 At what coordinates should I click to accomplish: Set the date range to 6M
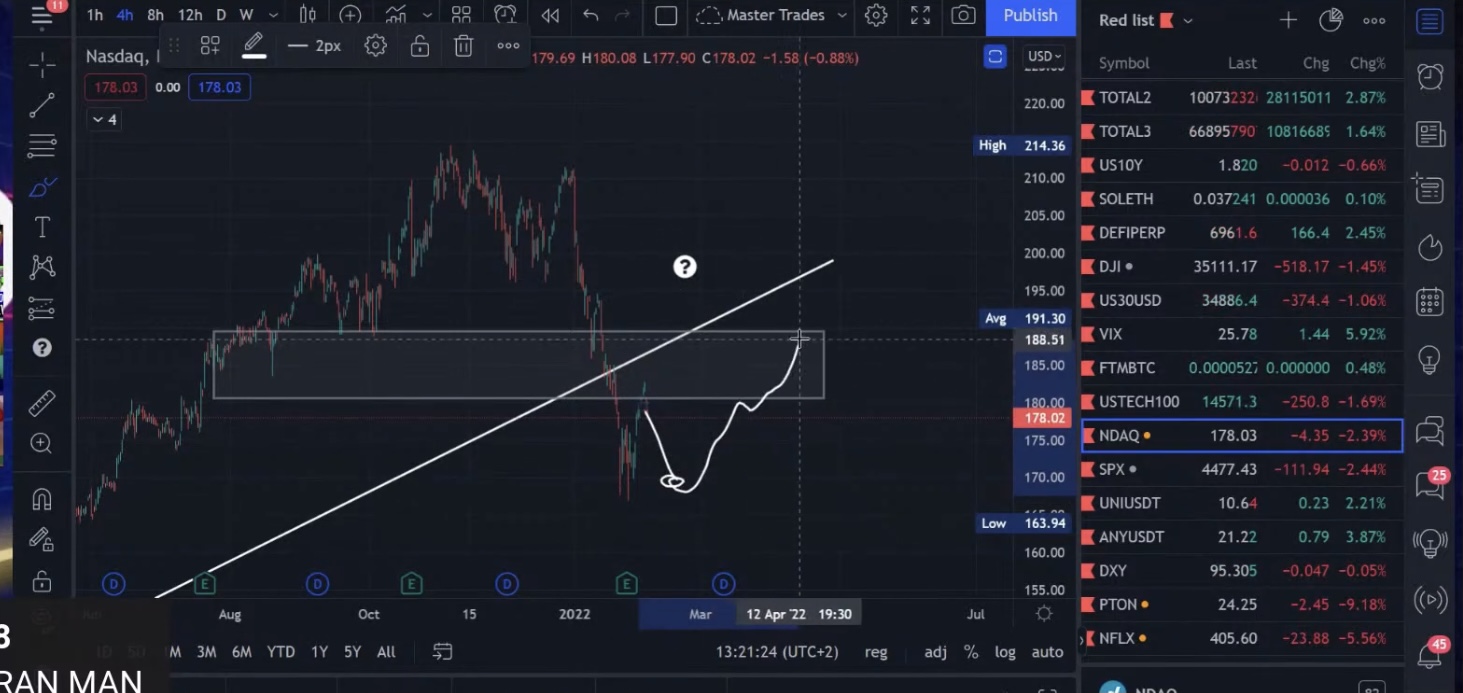pos(241,652)
